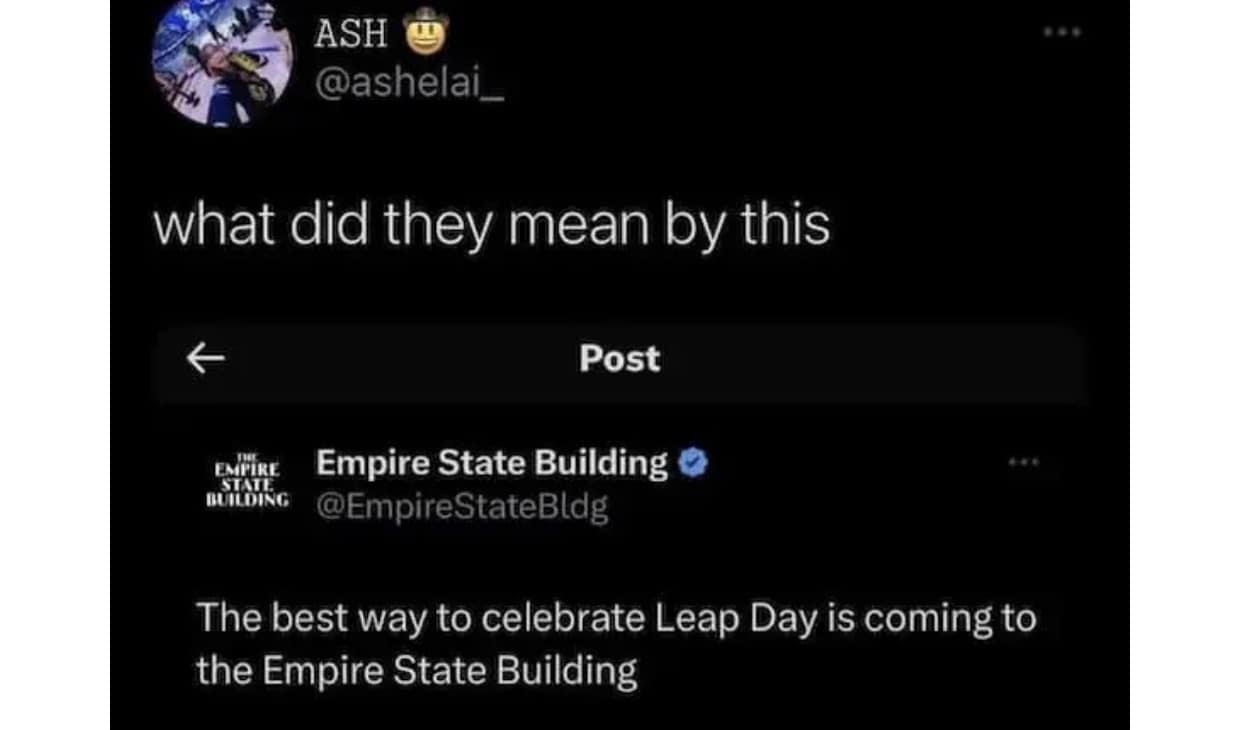
Task: Open ASH's profile picture
Action: (222, 62)
